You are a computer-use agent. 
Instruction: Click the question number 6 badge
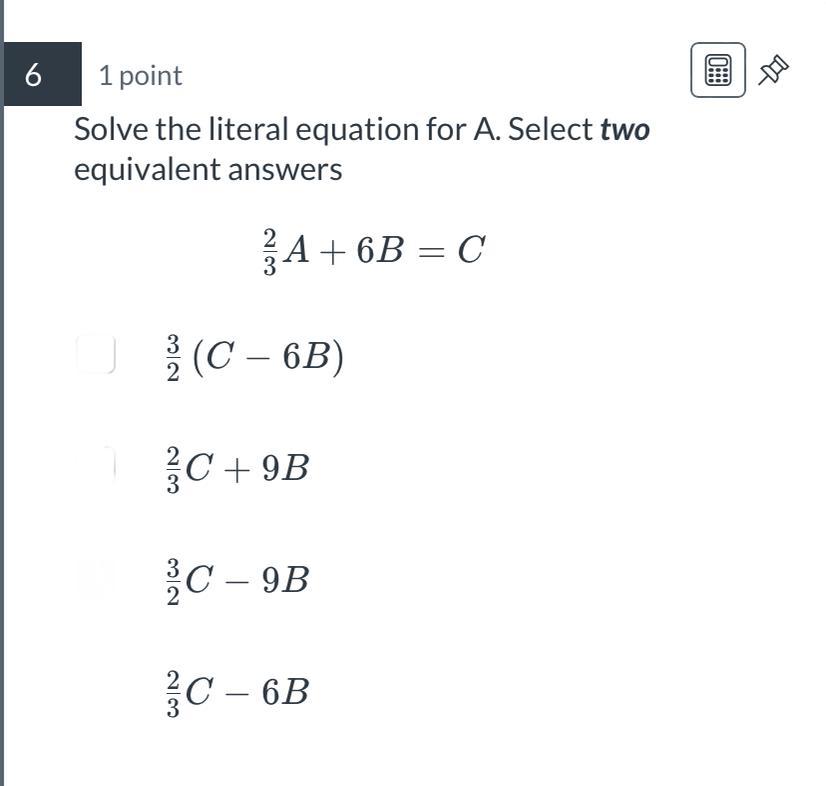click(x=34, y=74)
